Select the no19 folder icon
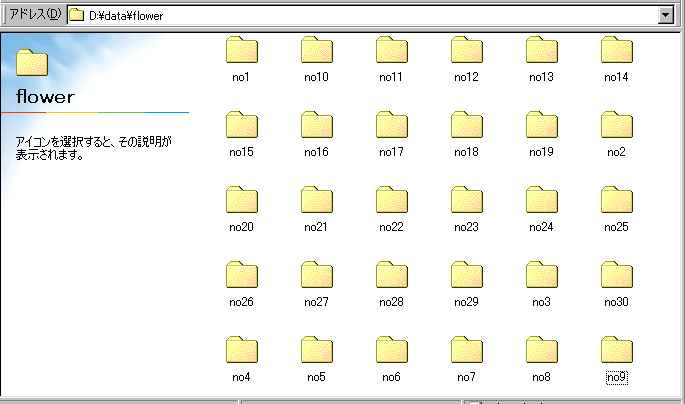 click(x=542, y=125)
